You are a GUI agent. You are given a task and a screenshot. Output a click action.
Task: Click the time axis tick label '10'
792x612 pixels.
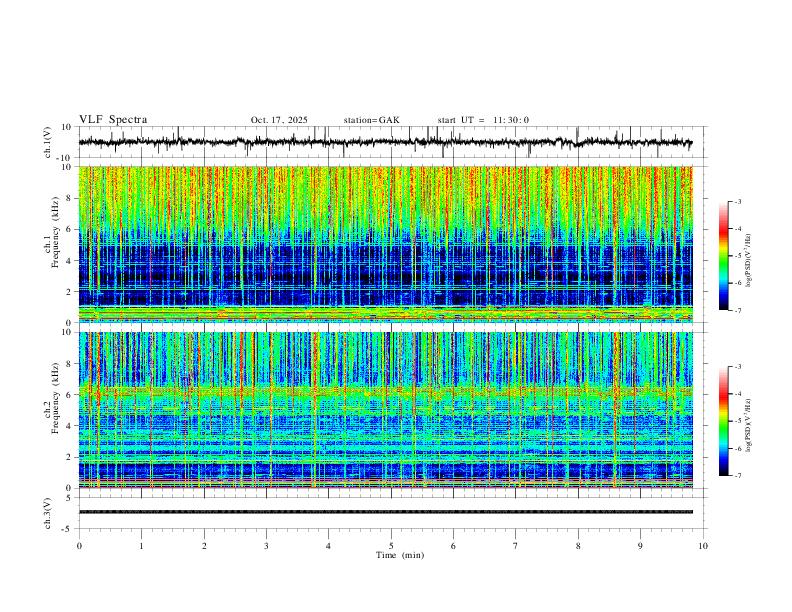pos(703,546)
